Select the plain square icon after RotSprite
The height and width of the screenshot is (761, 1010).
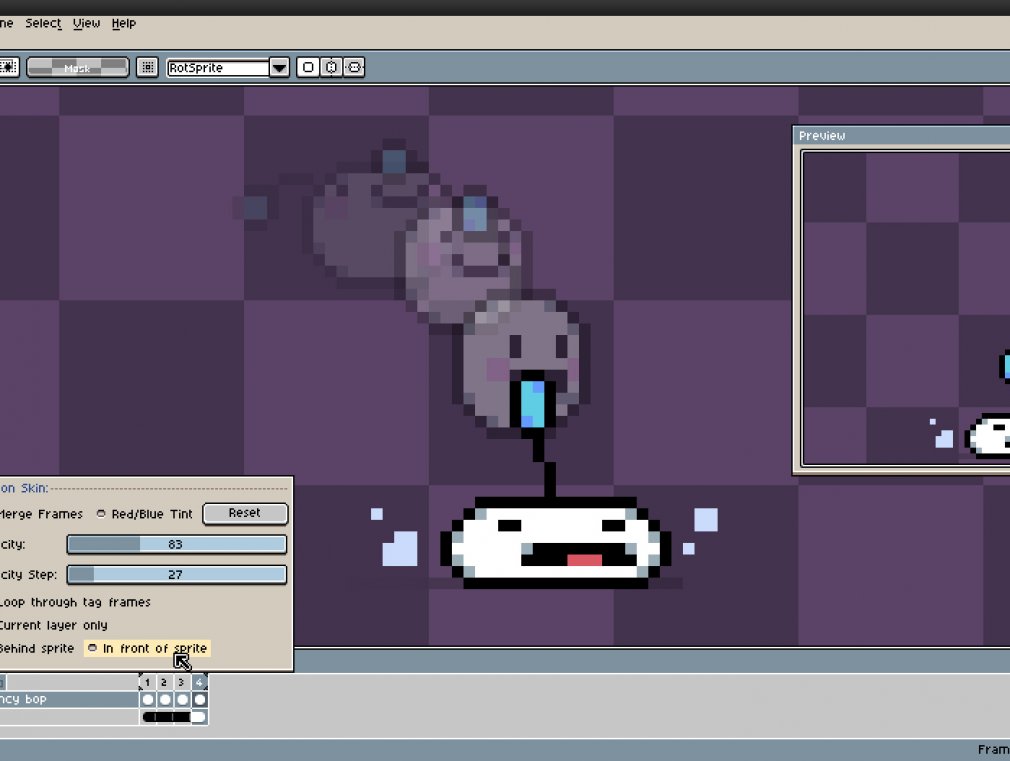[x=308, y=67]
